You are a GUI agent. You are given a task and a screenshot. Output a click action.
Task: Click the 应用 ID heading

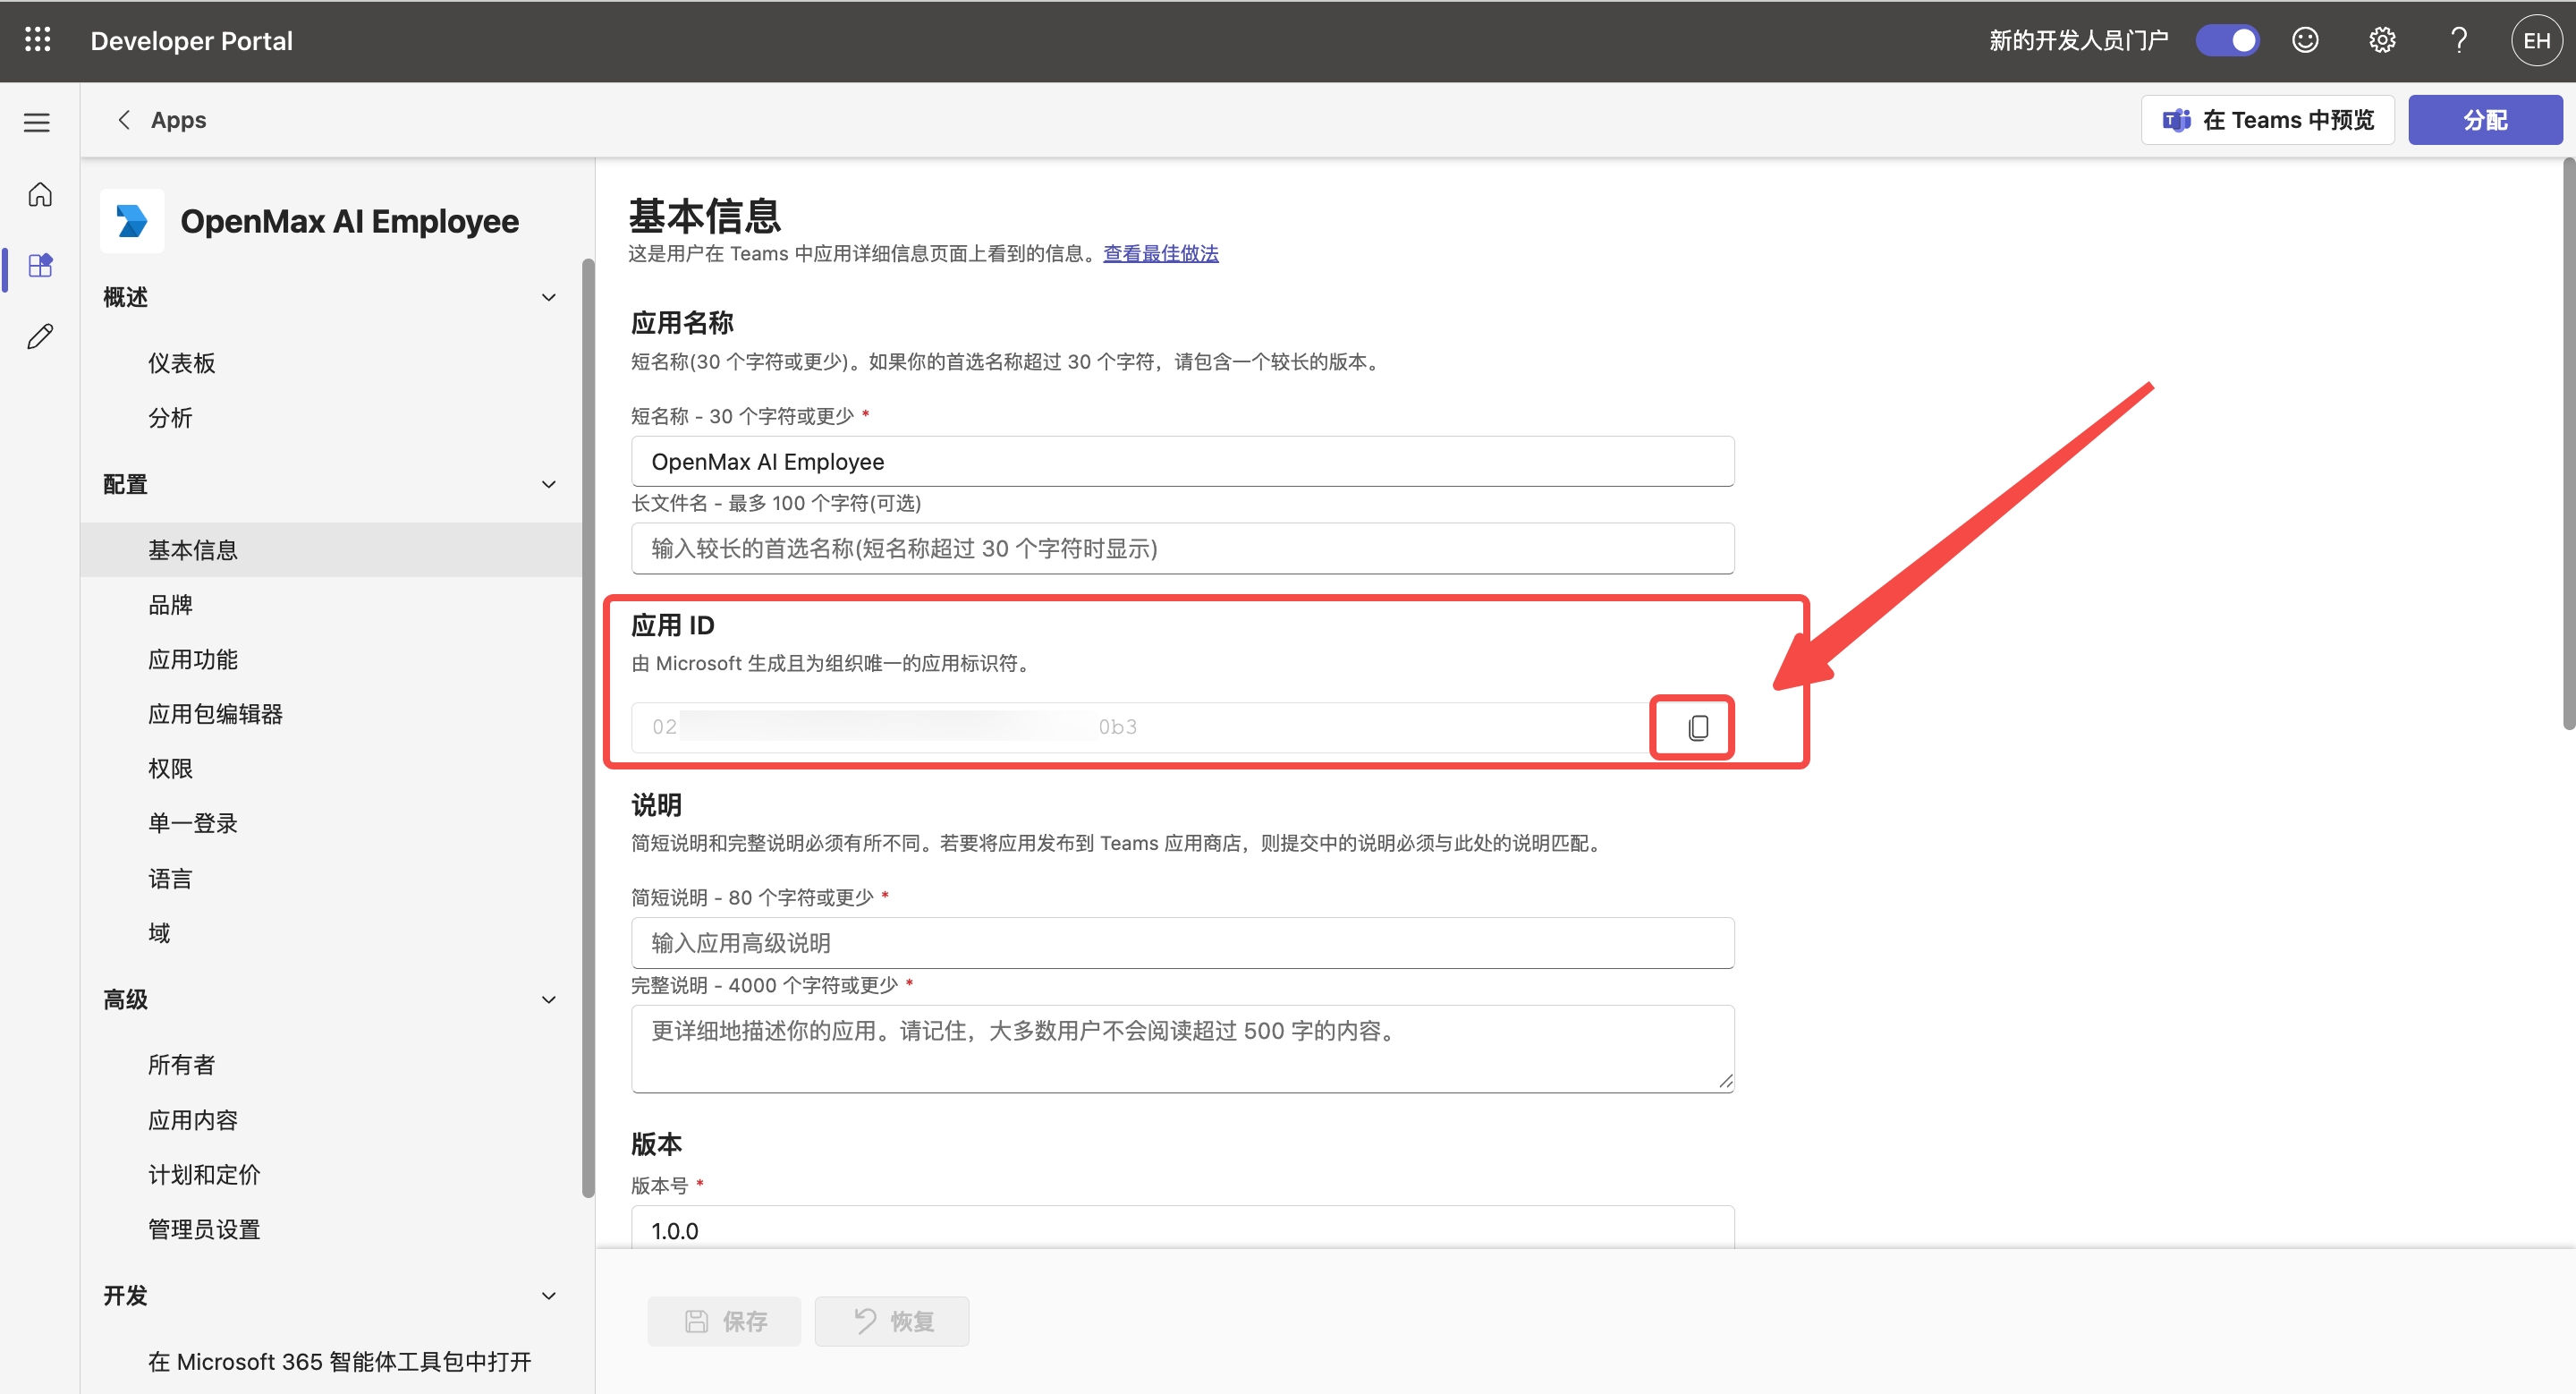(672, 625)
